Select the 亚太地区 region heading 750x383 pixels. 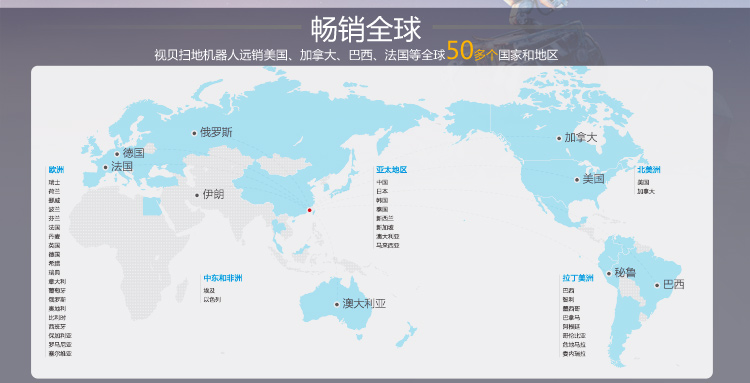point(391,170)
